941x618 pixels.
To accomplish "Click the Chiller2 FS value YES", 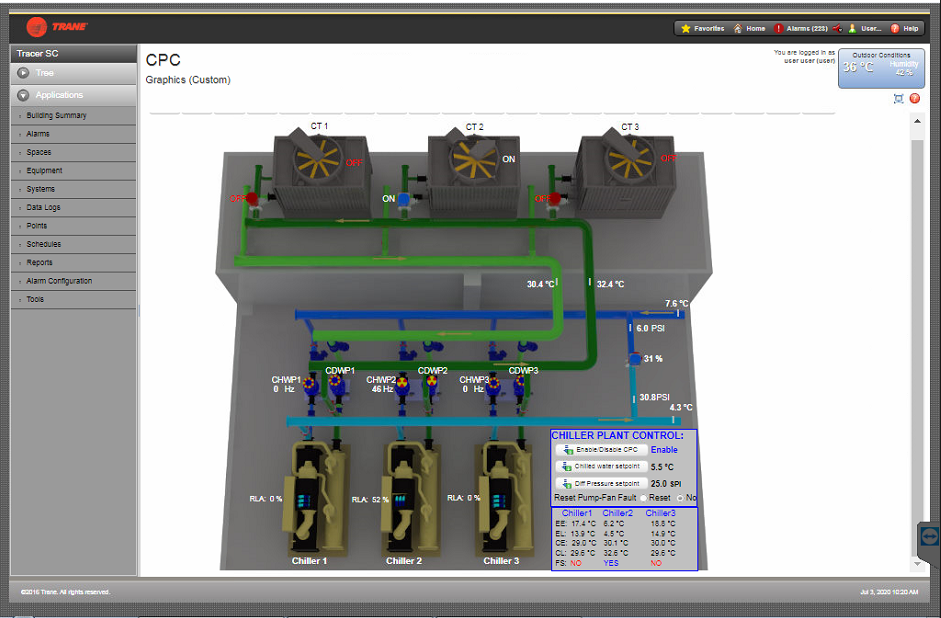I will point(611,563).
